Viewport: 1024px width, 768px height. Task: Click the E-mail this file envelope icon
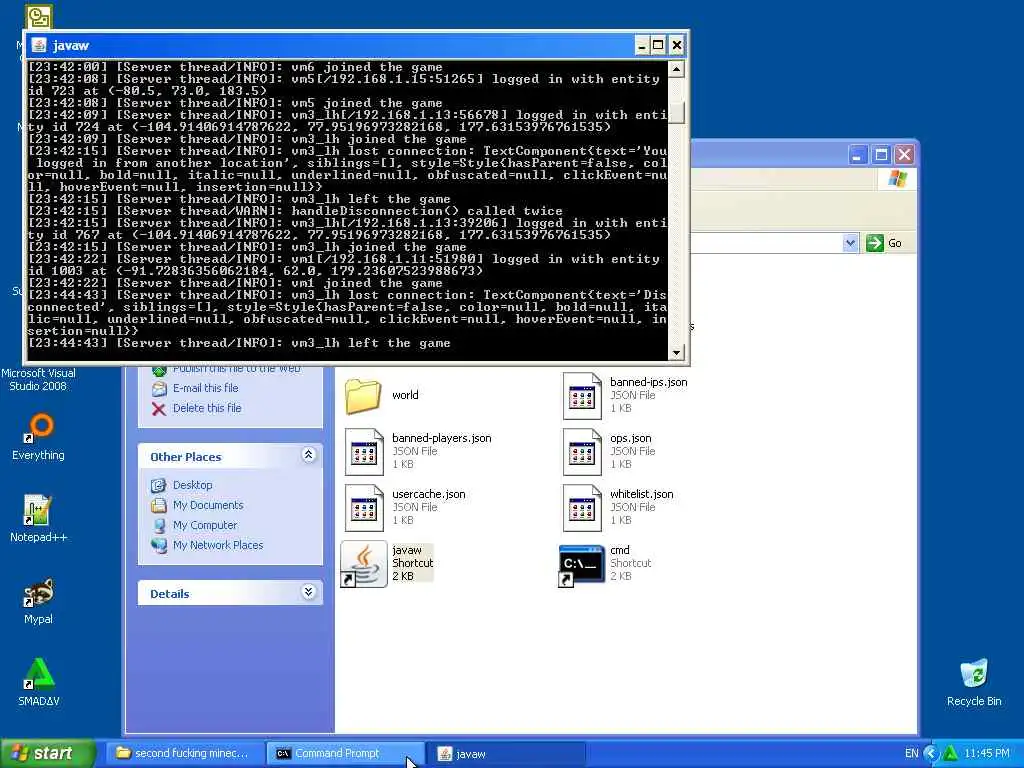pyautogui.click(x=159, y=389)
